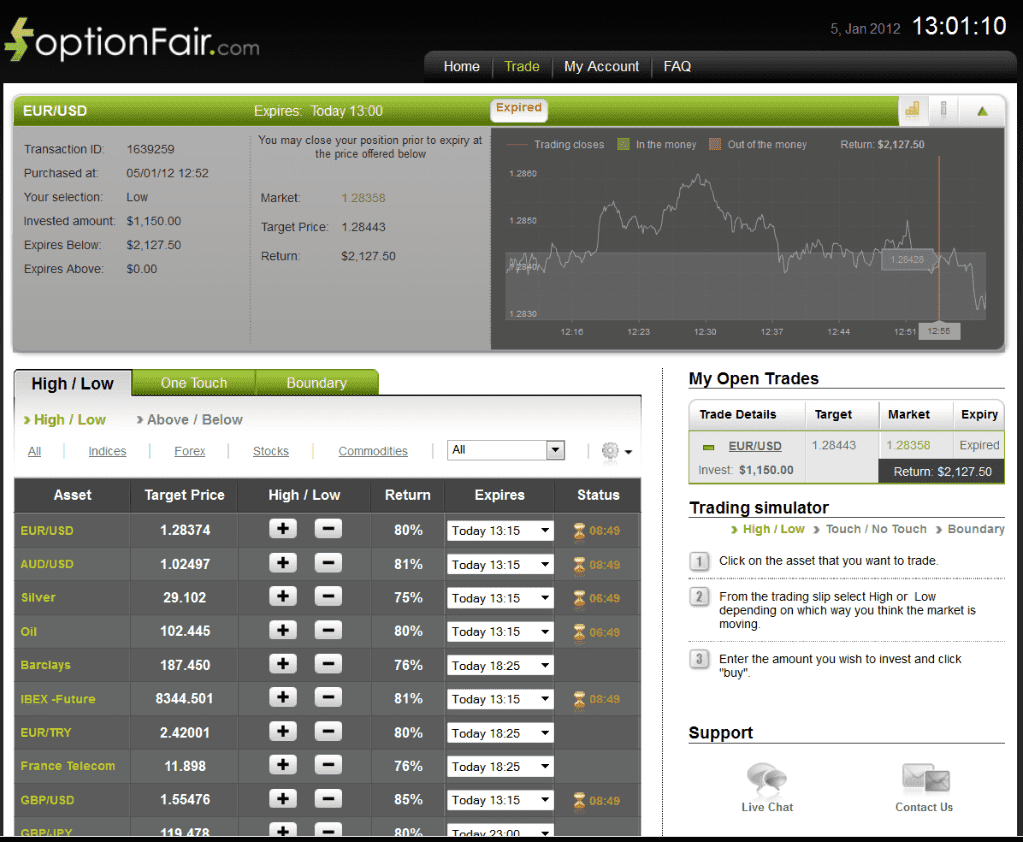Select Low (minus) for GBP/USD
Image resolution: width=1023 pixels, height=842 pixels.
328,798
